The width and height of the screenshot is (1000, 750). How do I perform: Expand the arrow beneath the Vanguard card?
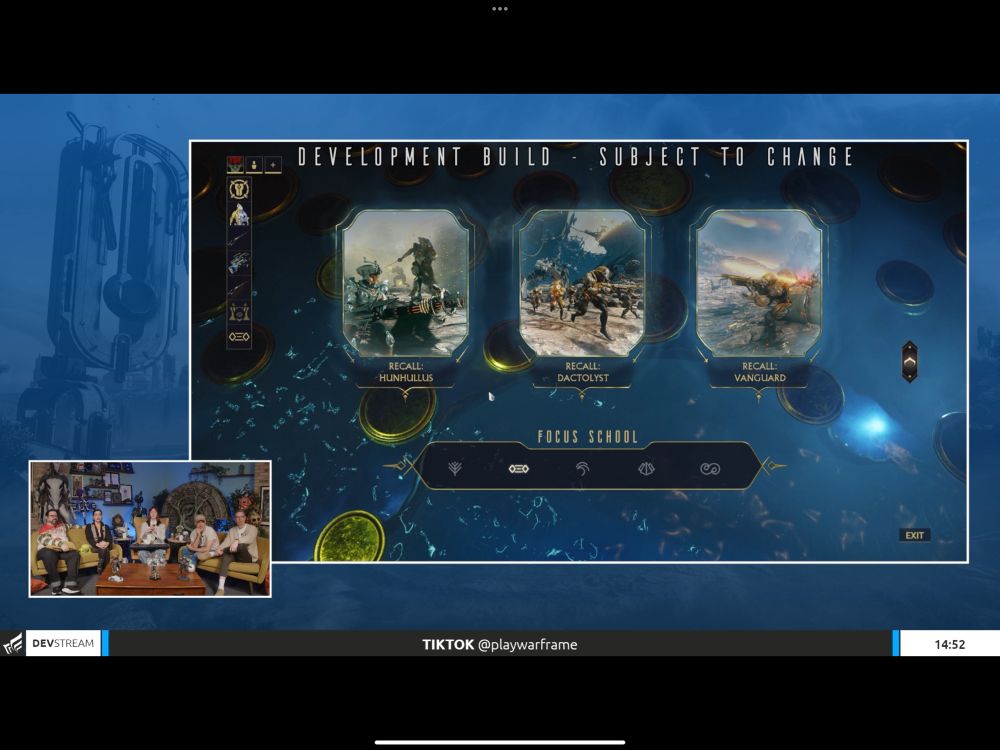(758, 395)
